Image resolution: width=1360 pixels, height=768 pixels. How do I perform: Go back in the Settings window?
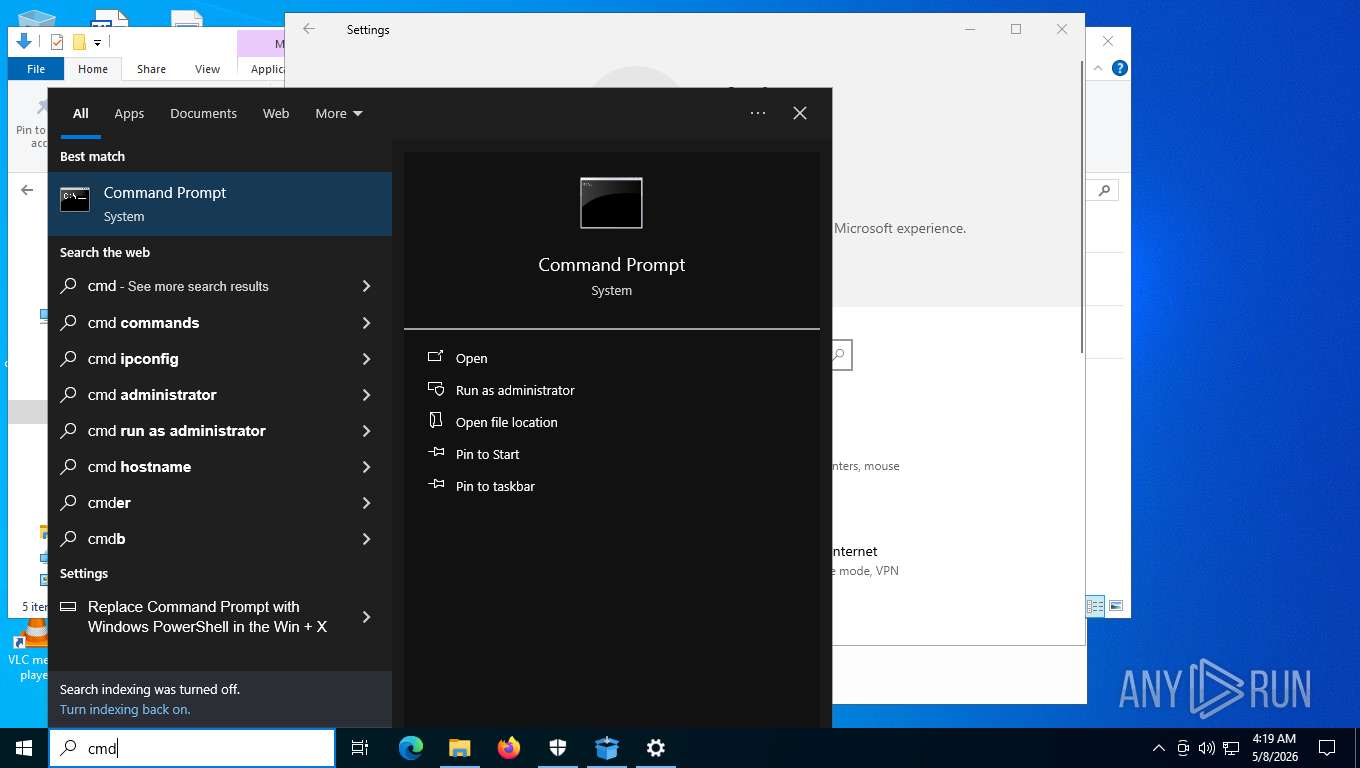point(309,29)
